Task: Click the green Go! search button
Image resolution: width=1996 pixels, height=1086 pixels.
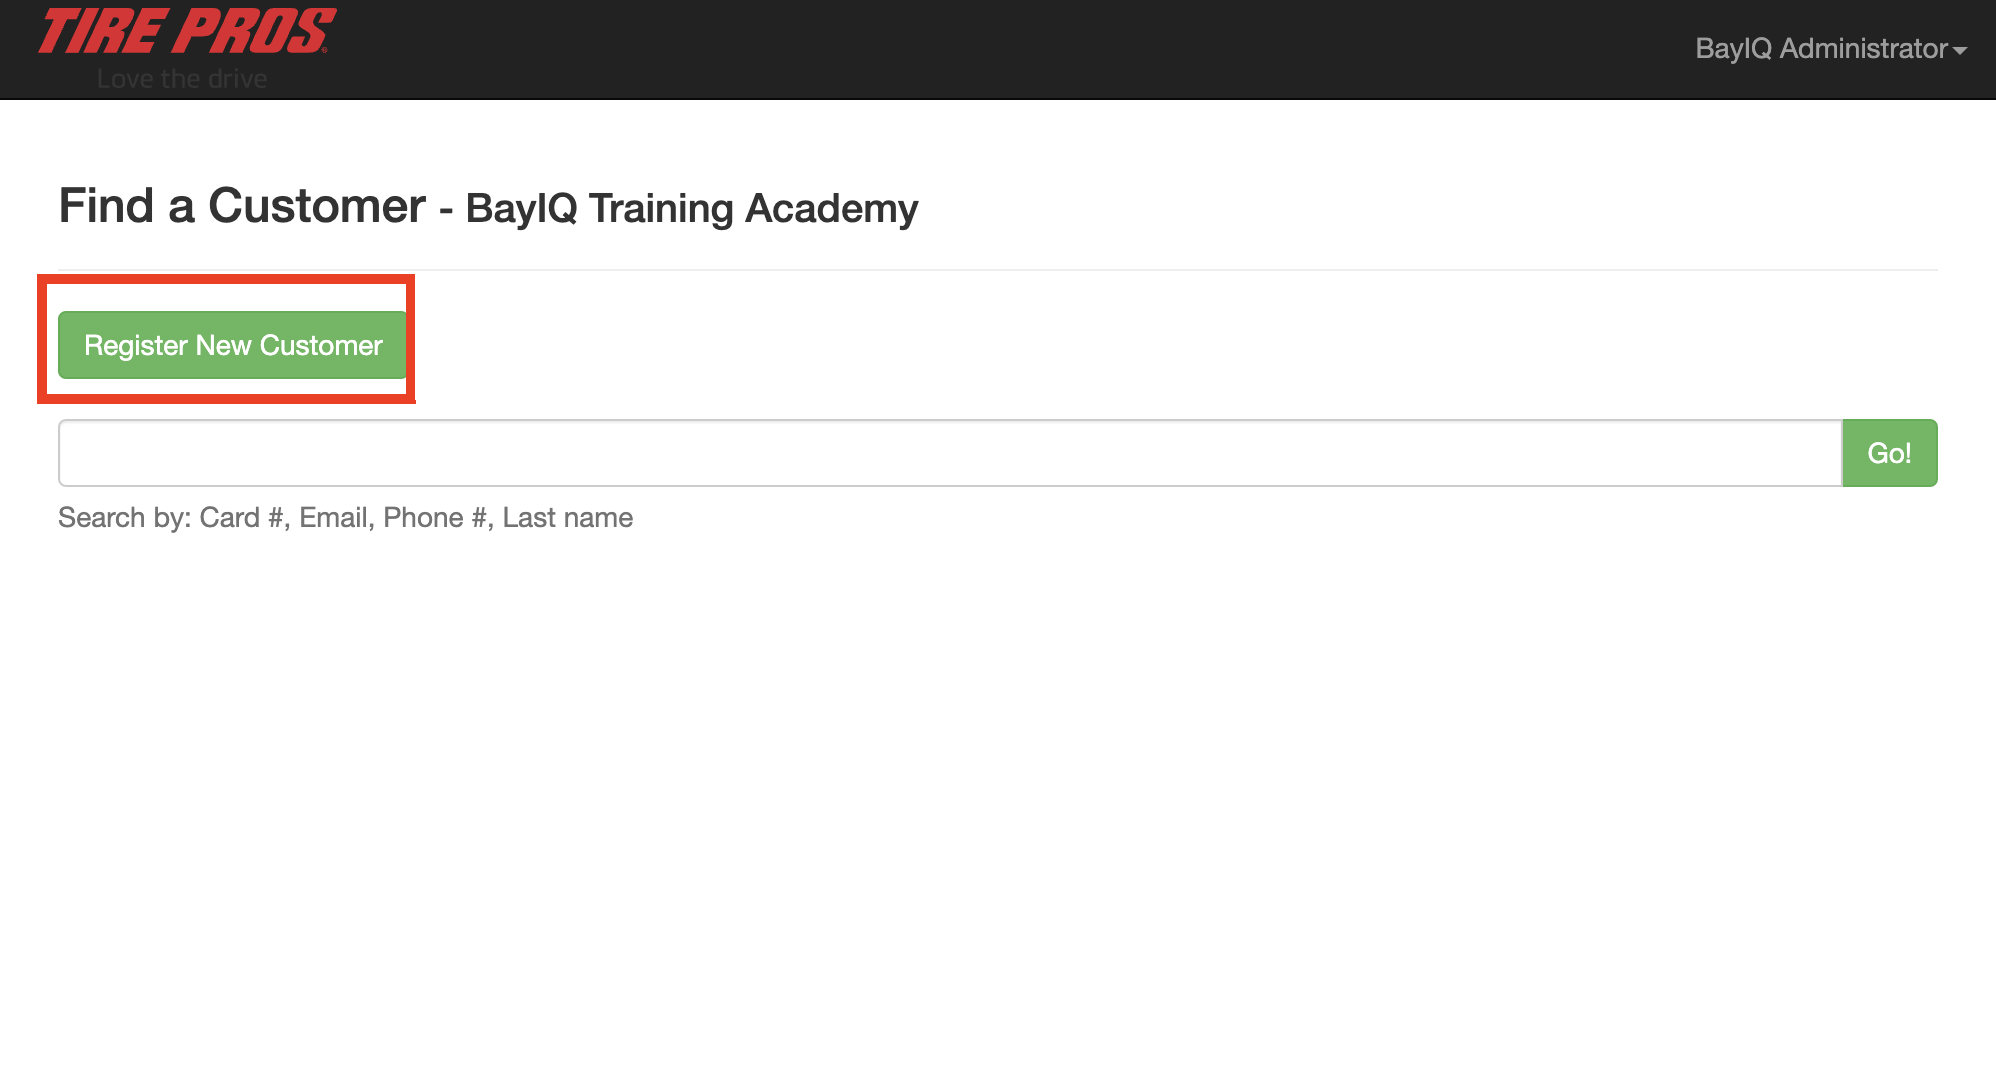Action: pyautogui.click(x=1890, y=453)
